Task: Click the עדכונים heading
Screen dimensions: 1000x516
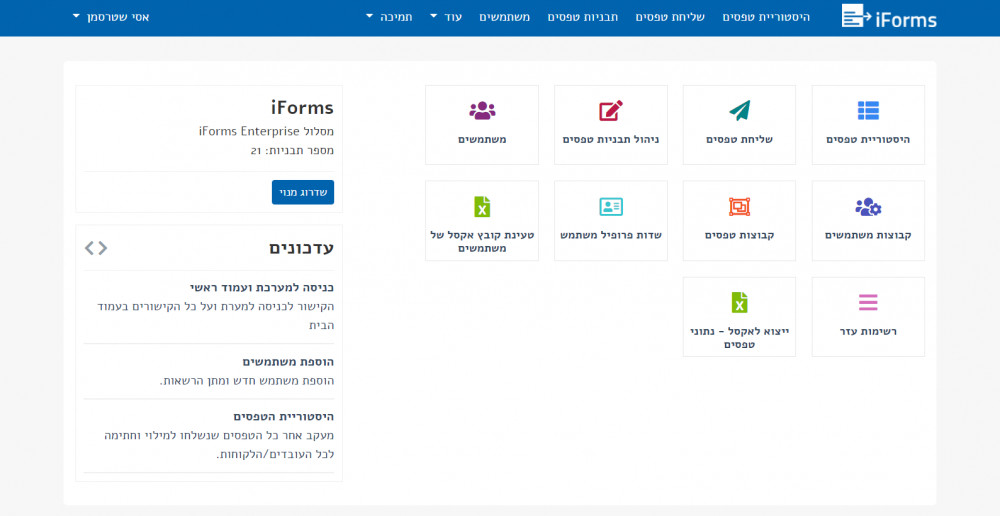Action: [x=302, y=248]
